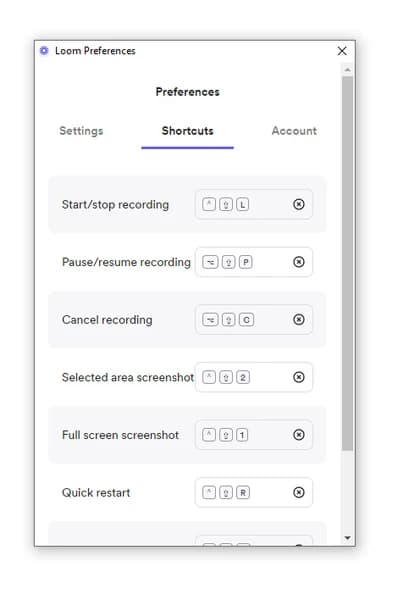This screenshot has height=600, width=398.
Task: Click the Selected area screenshot label
Action: click(128, 377)
